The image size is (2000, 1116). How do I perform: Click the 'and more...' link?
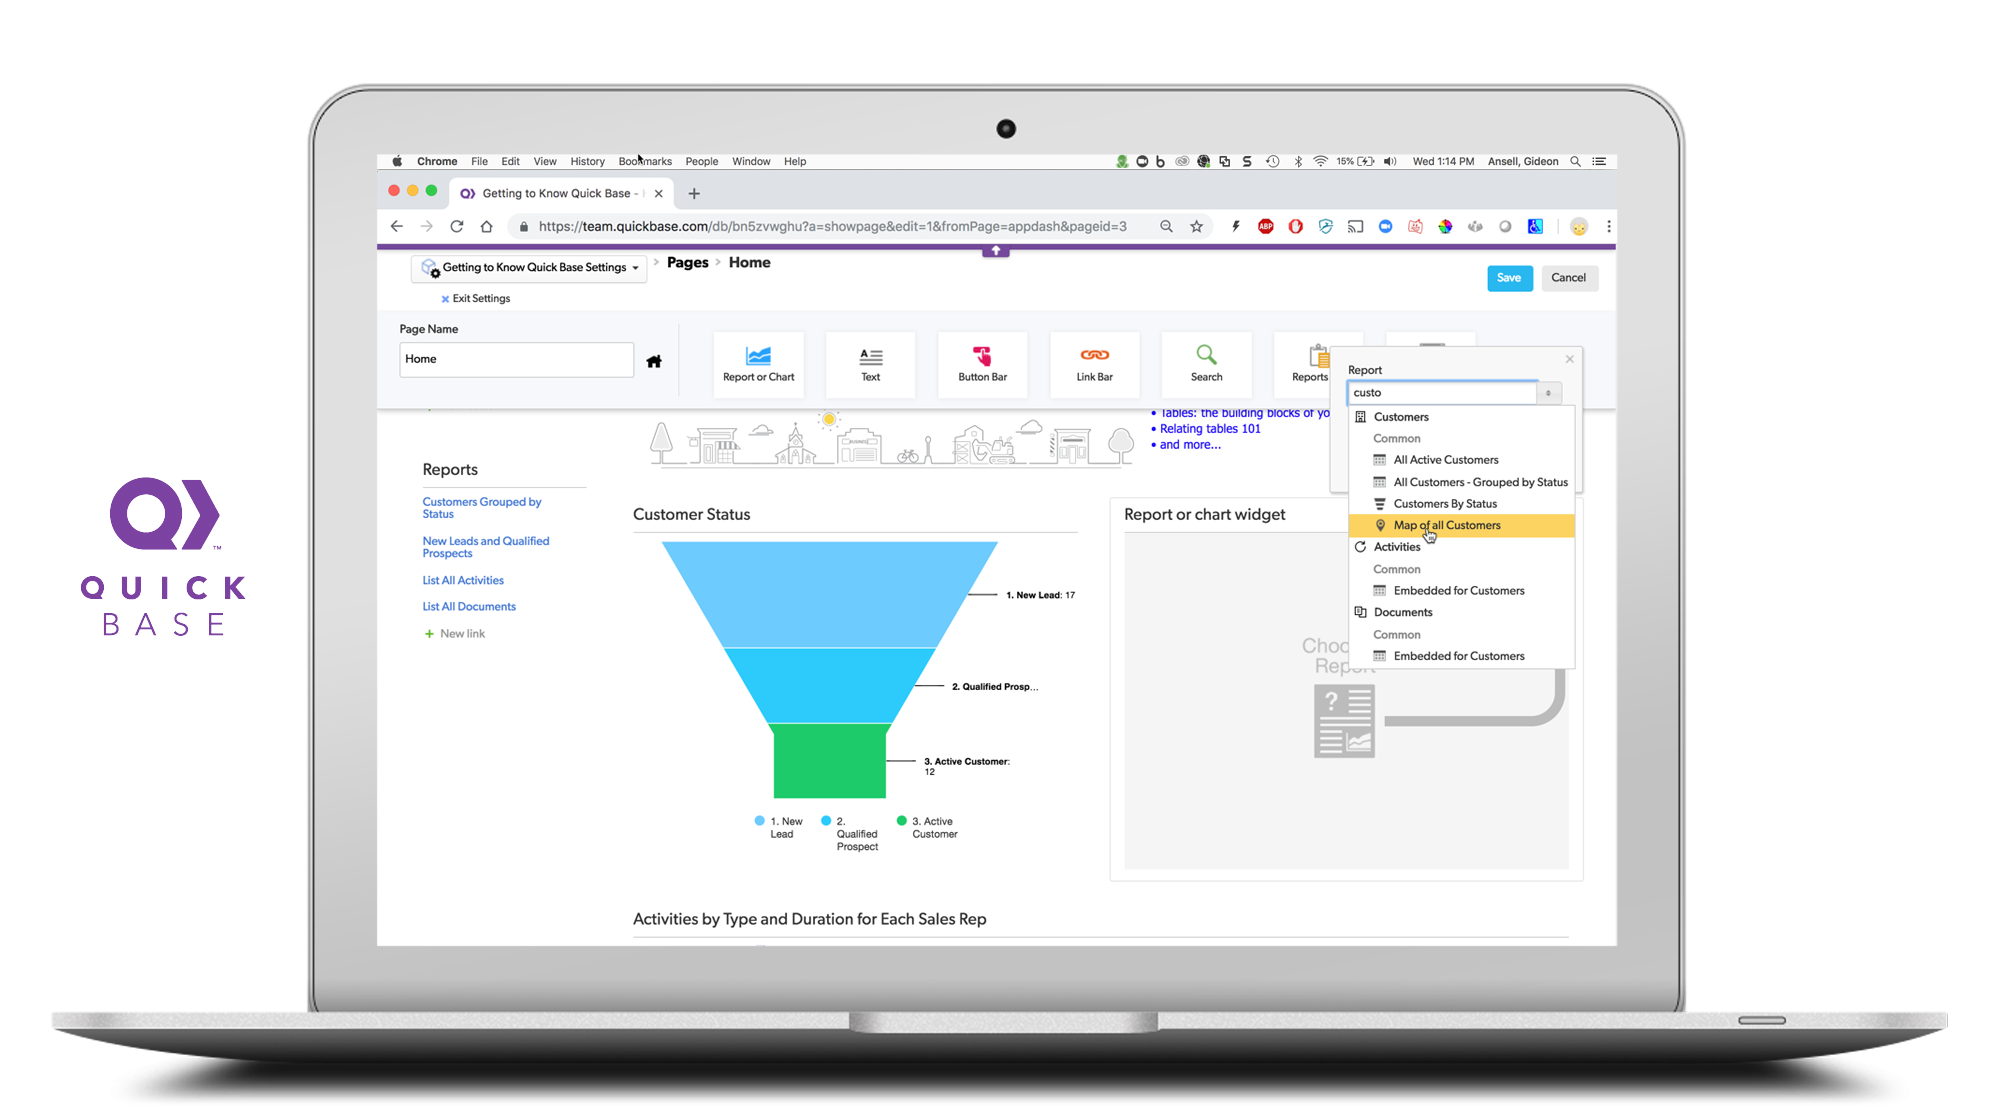1190,445
